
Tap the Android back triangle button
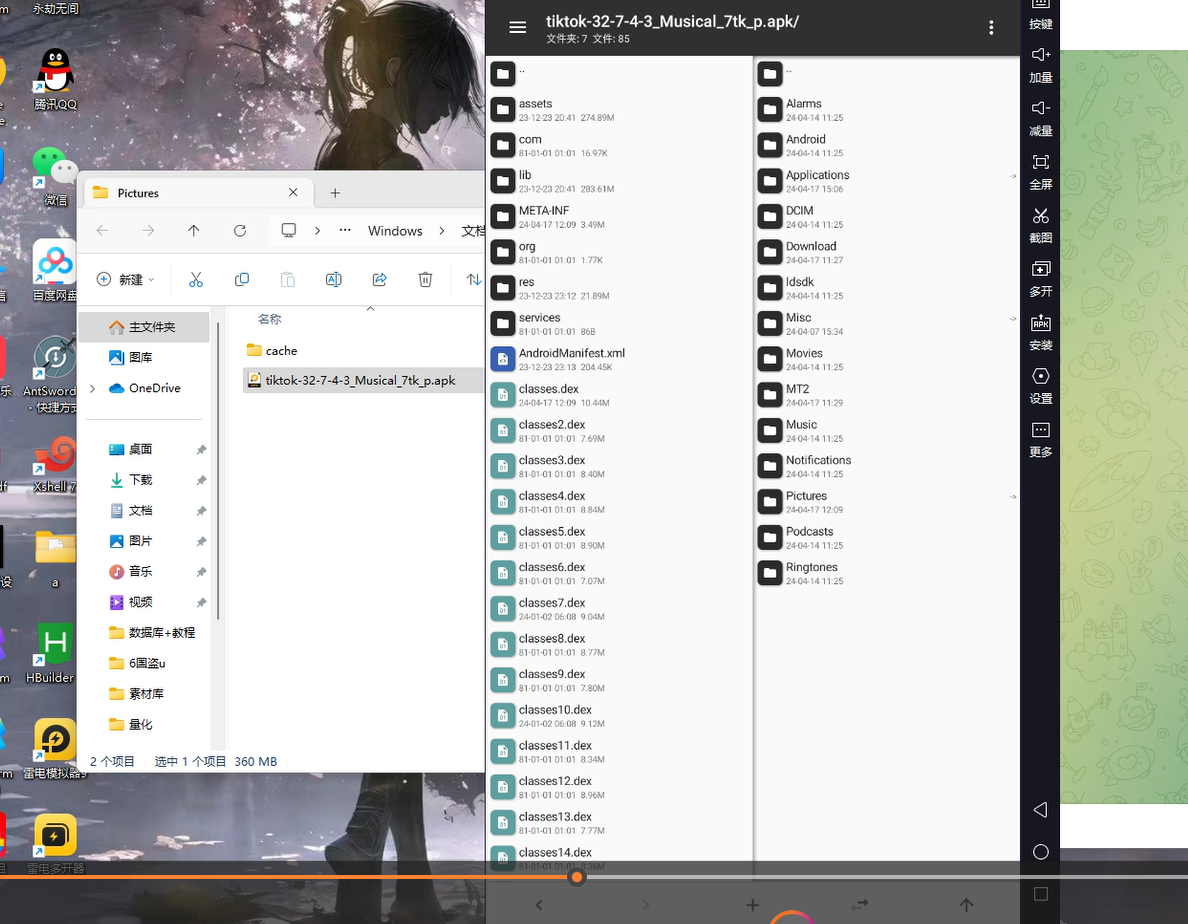pyautogui.click(x=1041, y=810)
